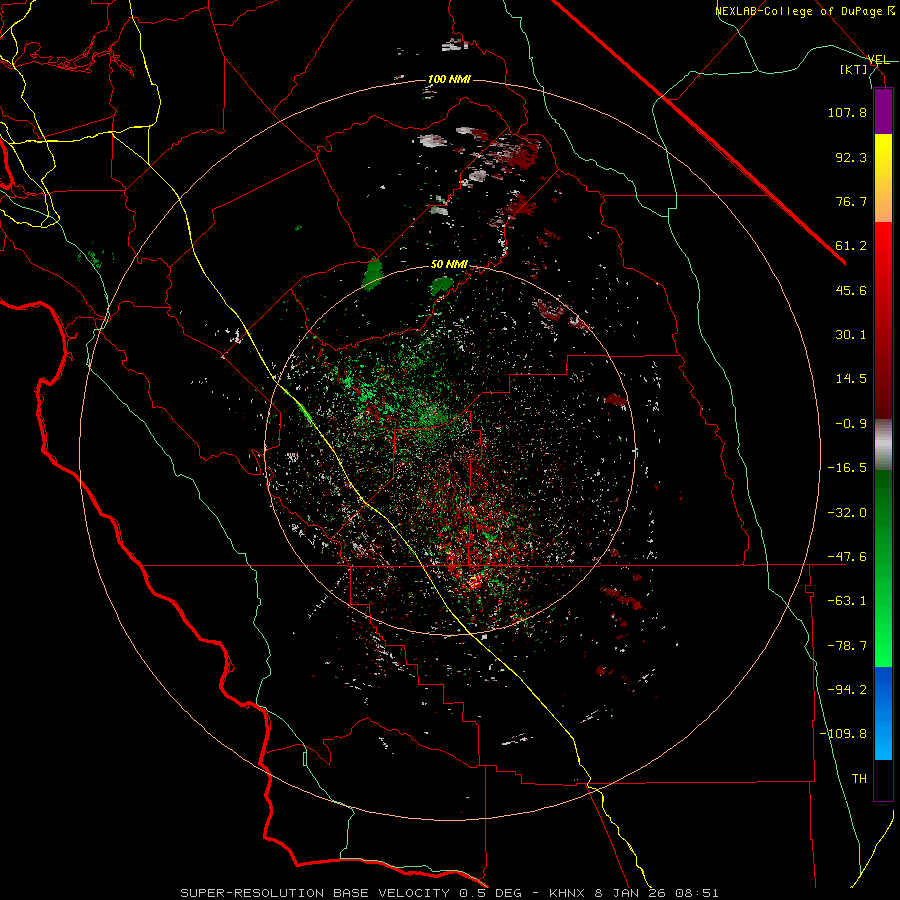Viewport: 900px width, 900px height.
Task: Click the 30.1 velocity scale value
Action: pyautogui.click(x=851, y=335)
